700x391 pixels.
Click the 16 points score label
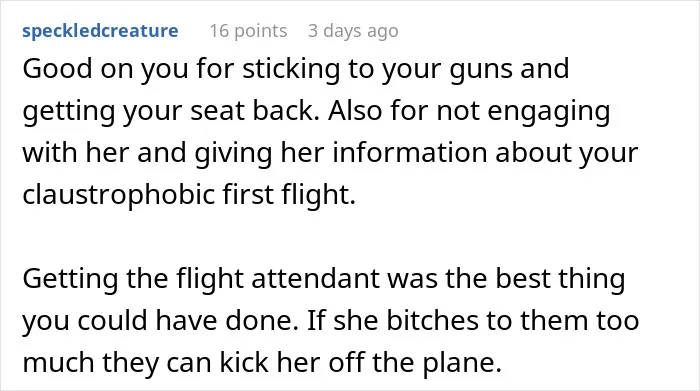pos(248,31)
